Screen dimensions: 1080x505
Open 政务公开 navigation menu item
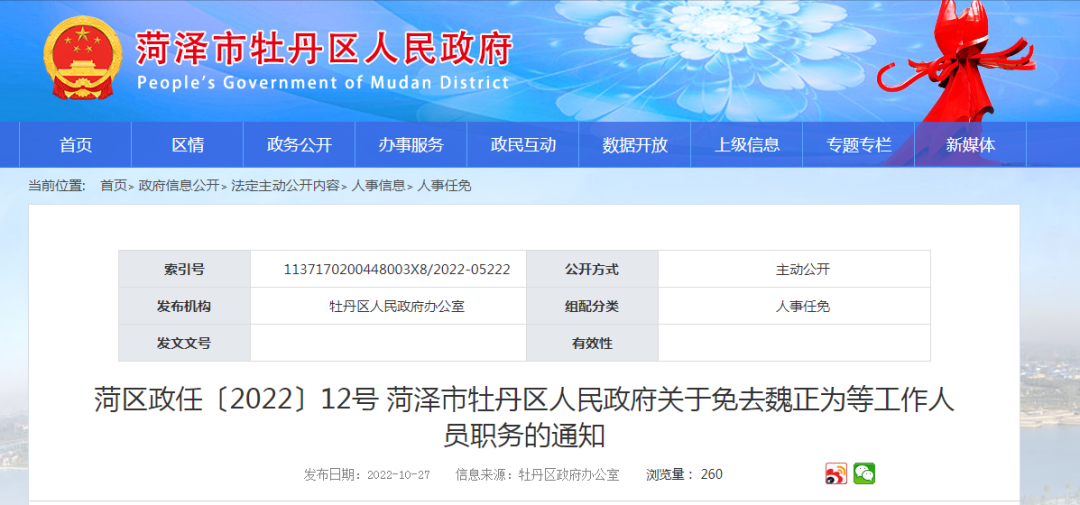point(300,145)
